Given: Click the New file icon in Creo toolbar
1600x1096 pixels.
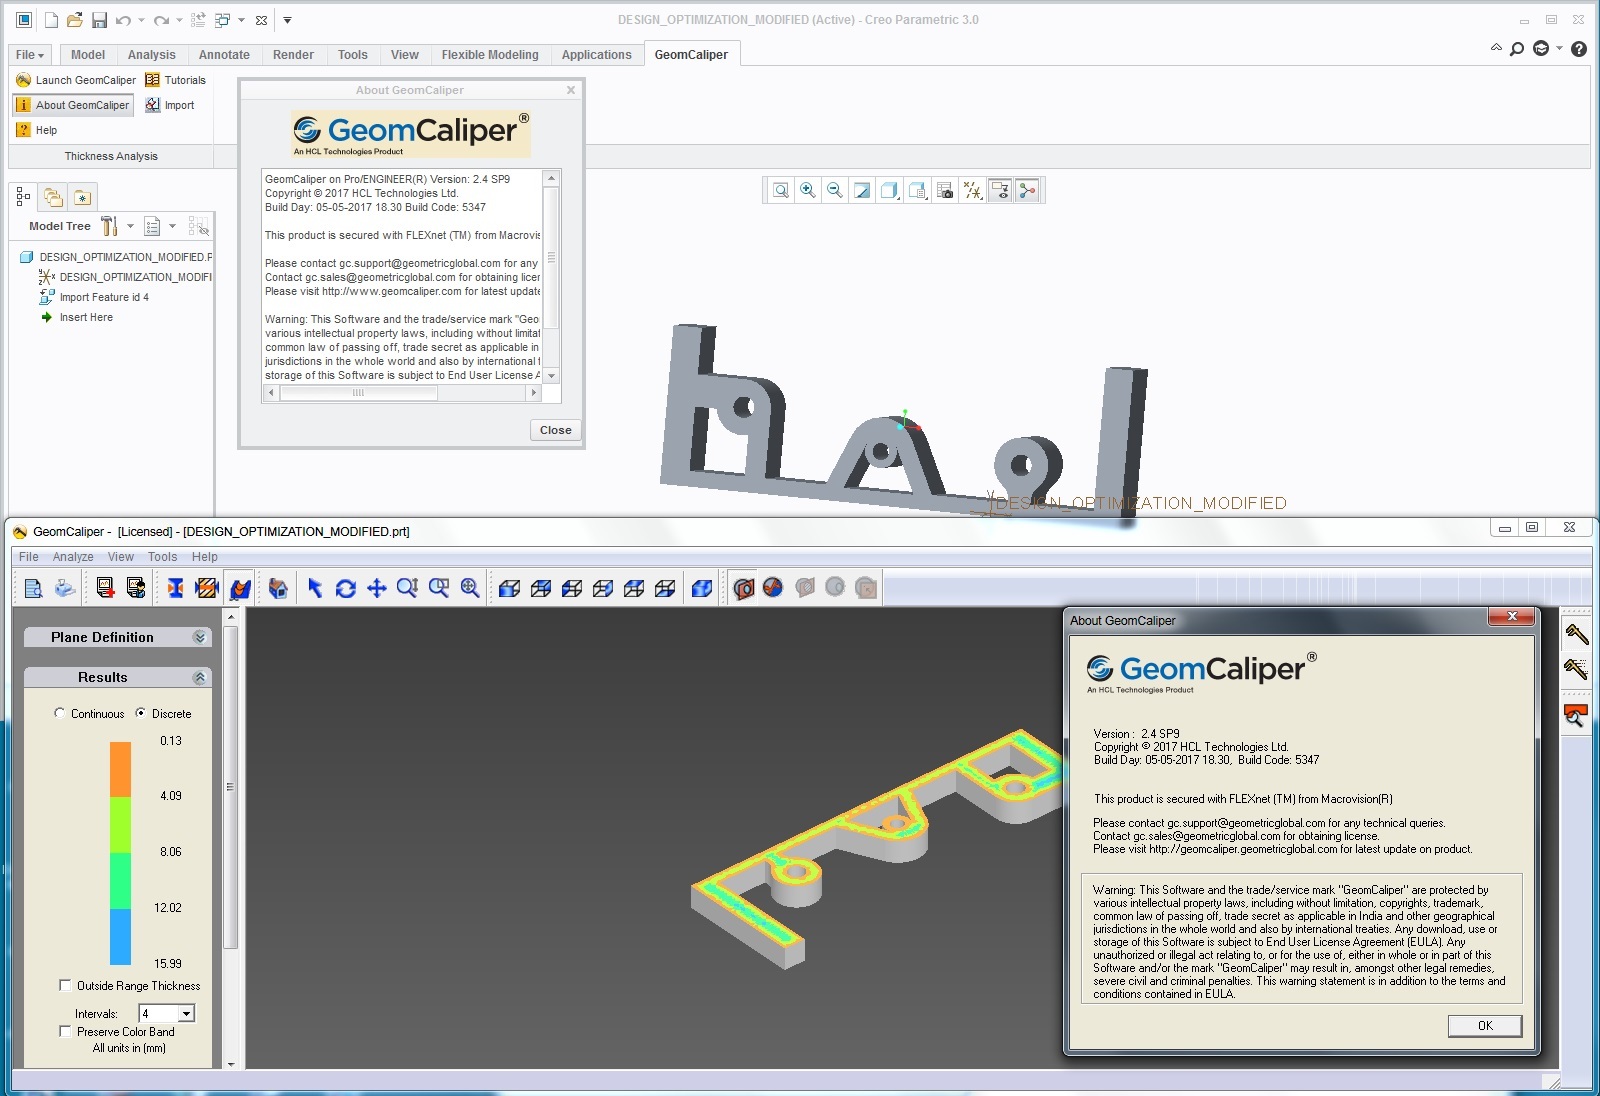Looking at the screenshot, I should [x=51, y=20].
